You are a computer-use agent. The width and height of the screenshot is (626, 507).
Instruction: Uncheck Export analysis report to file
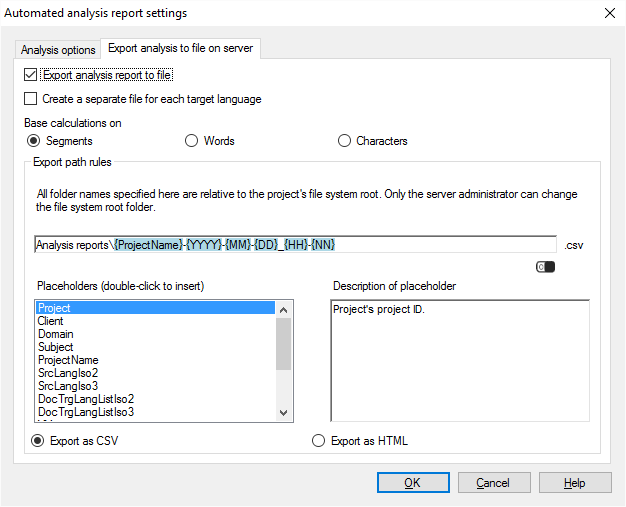31,75
